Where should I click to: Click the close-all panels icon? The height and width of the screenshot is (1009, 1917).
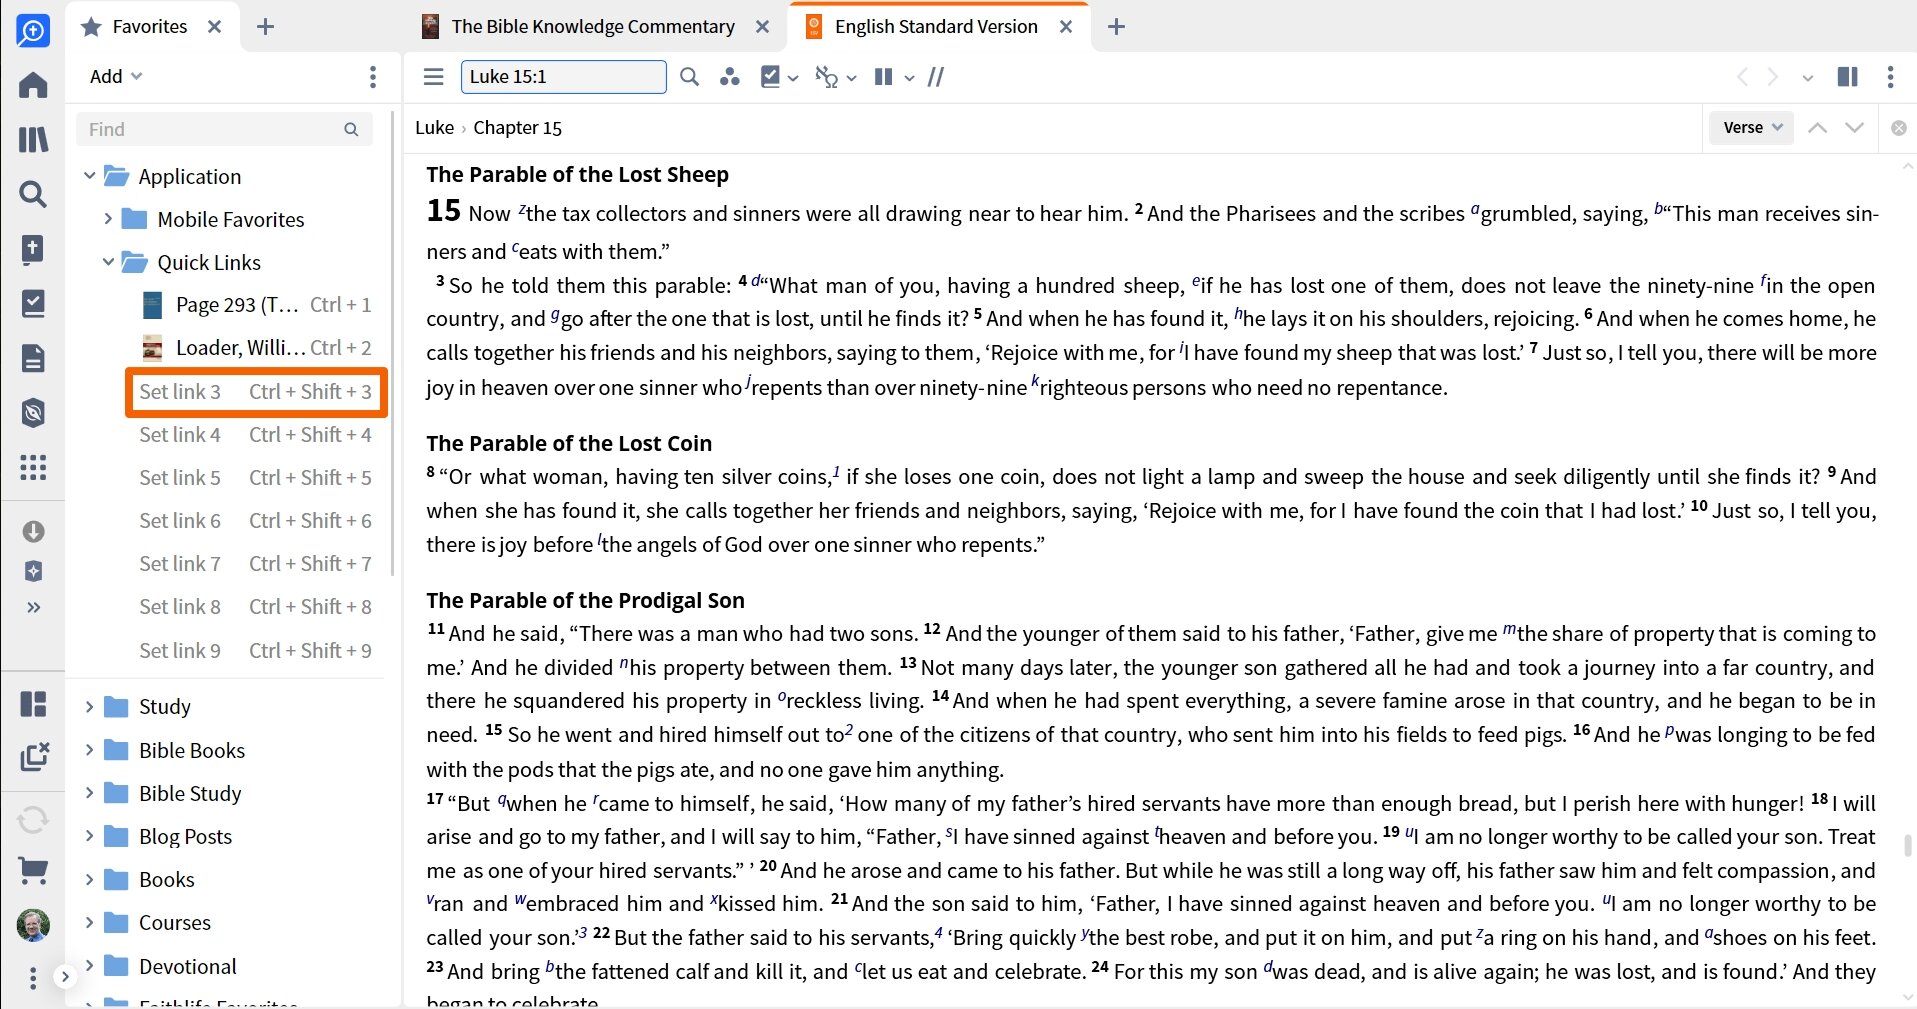tap(34, 757)
